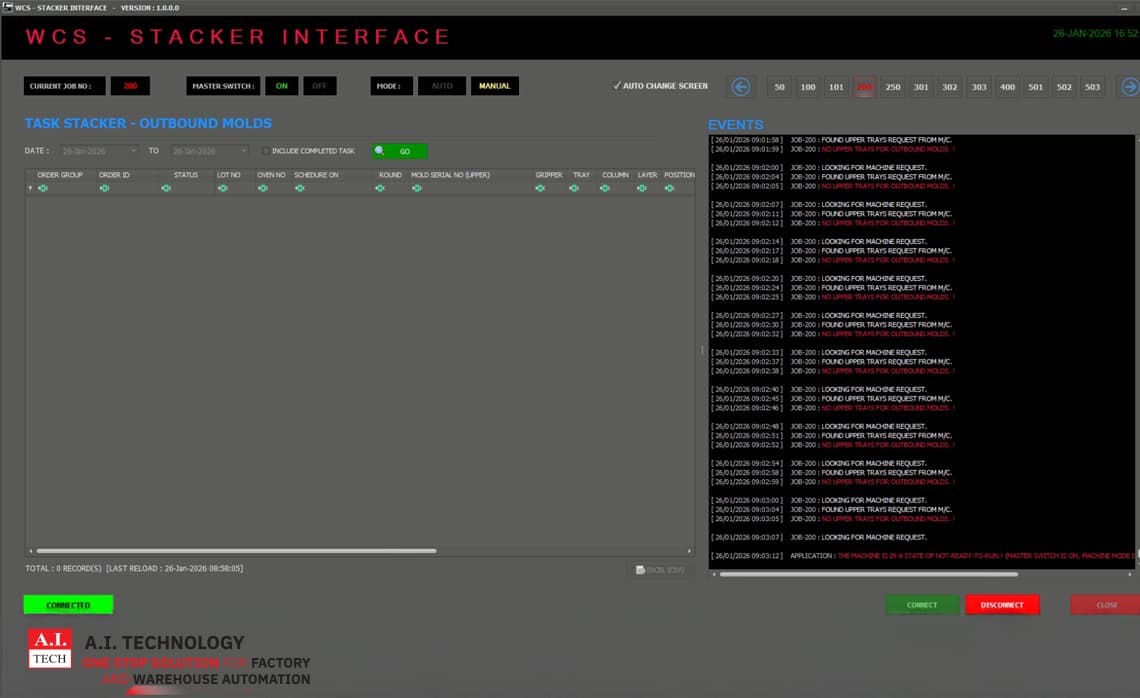Image resolution: width=1140 pixels, height=698 pixels.
Task: Click the CLOSE button
Action: click(x=1106, y=605)
